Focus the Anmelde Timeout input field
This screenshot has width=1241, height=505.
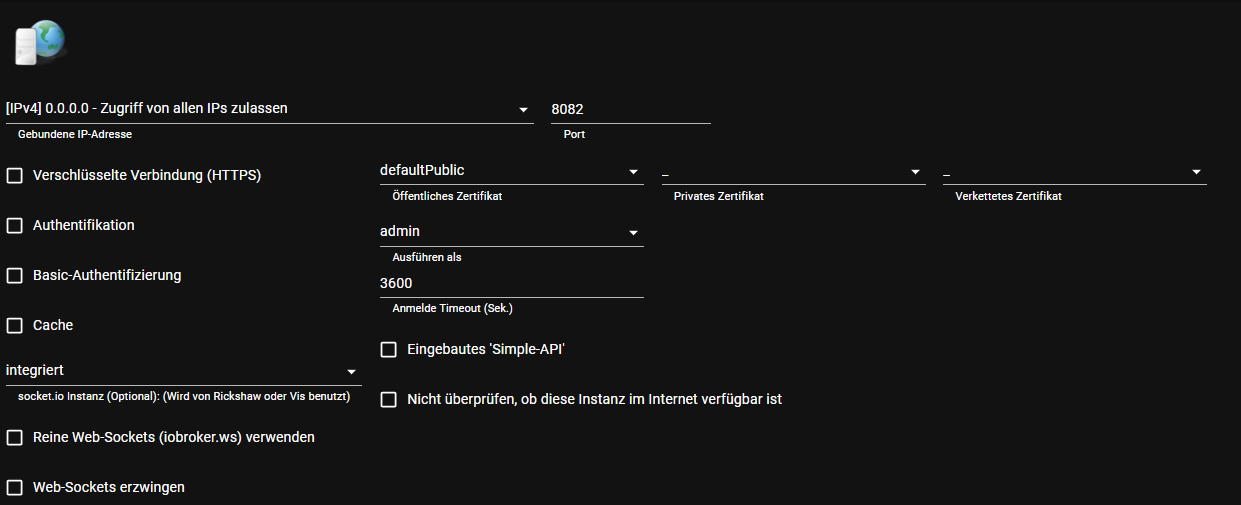pos(510,283)
